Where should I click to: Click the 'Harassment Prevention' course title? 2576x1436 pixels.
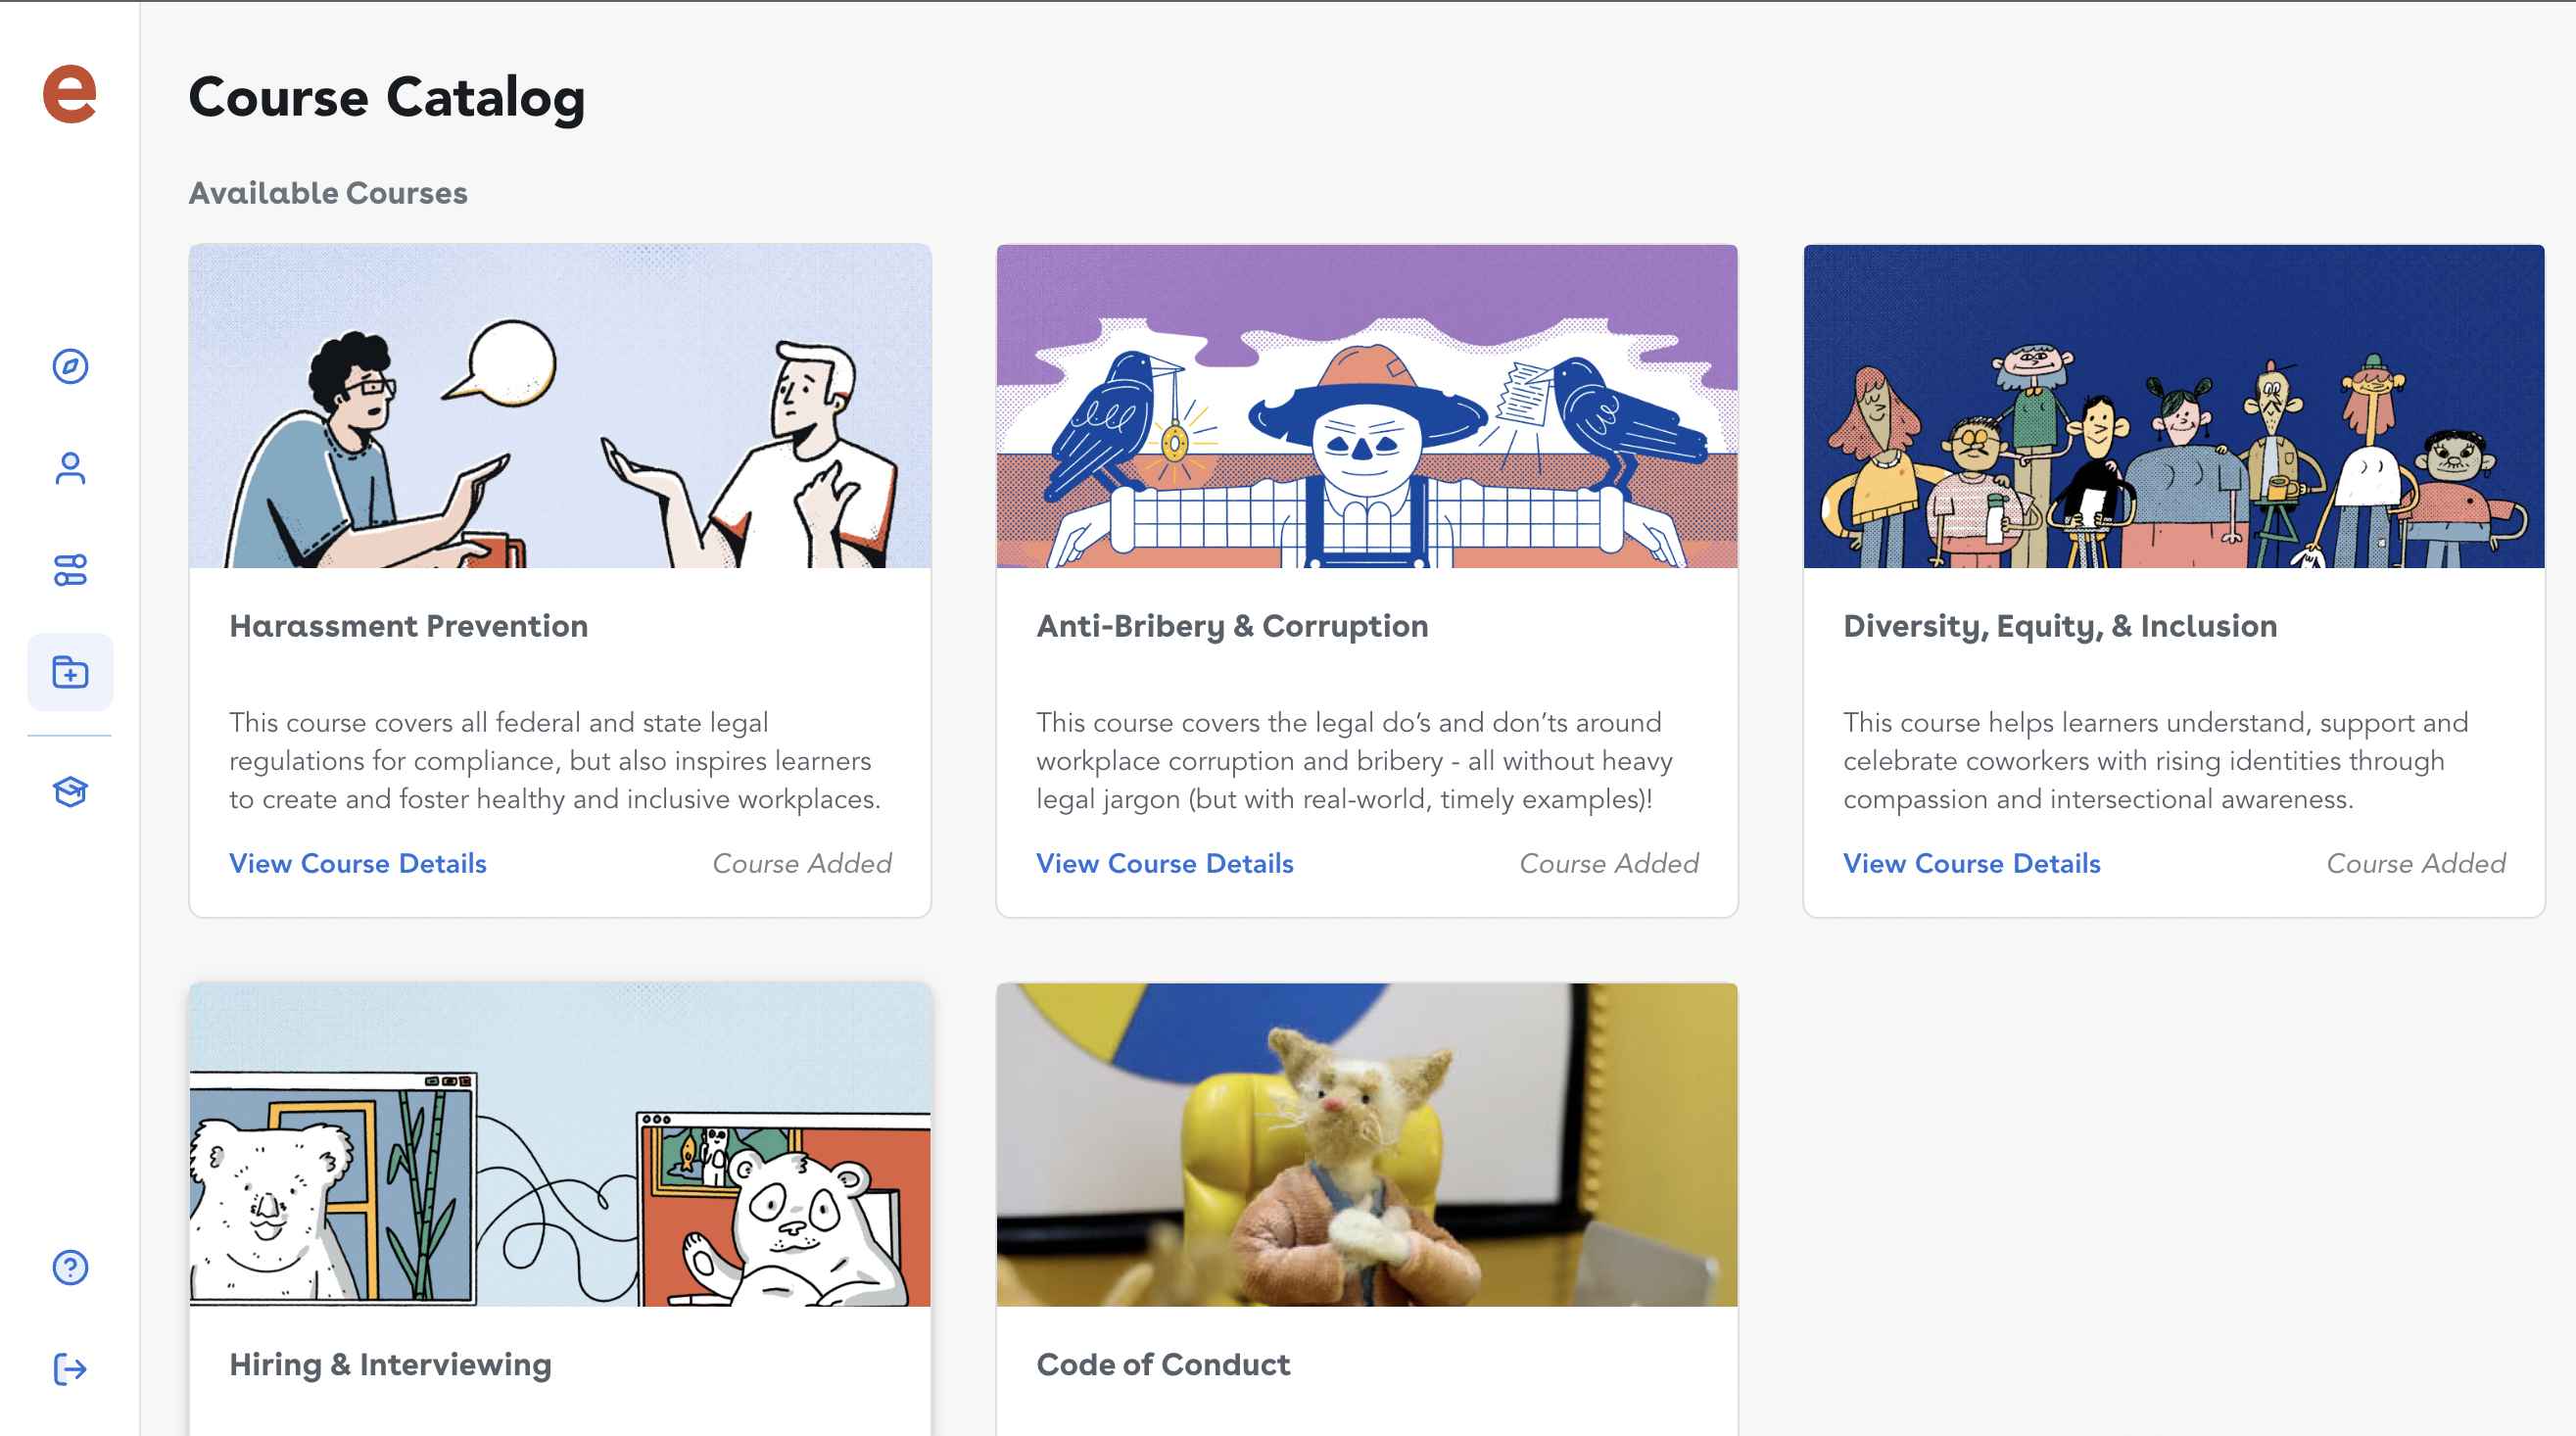pyautogui.click(x=409, y=626)
